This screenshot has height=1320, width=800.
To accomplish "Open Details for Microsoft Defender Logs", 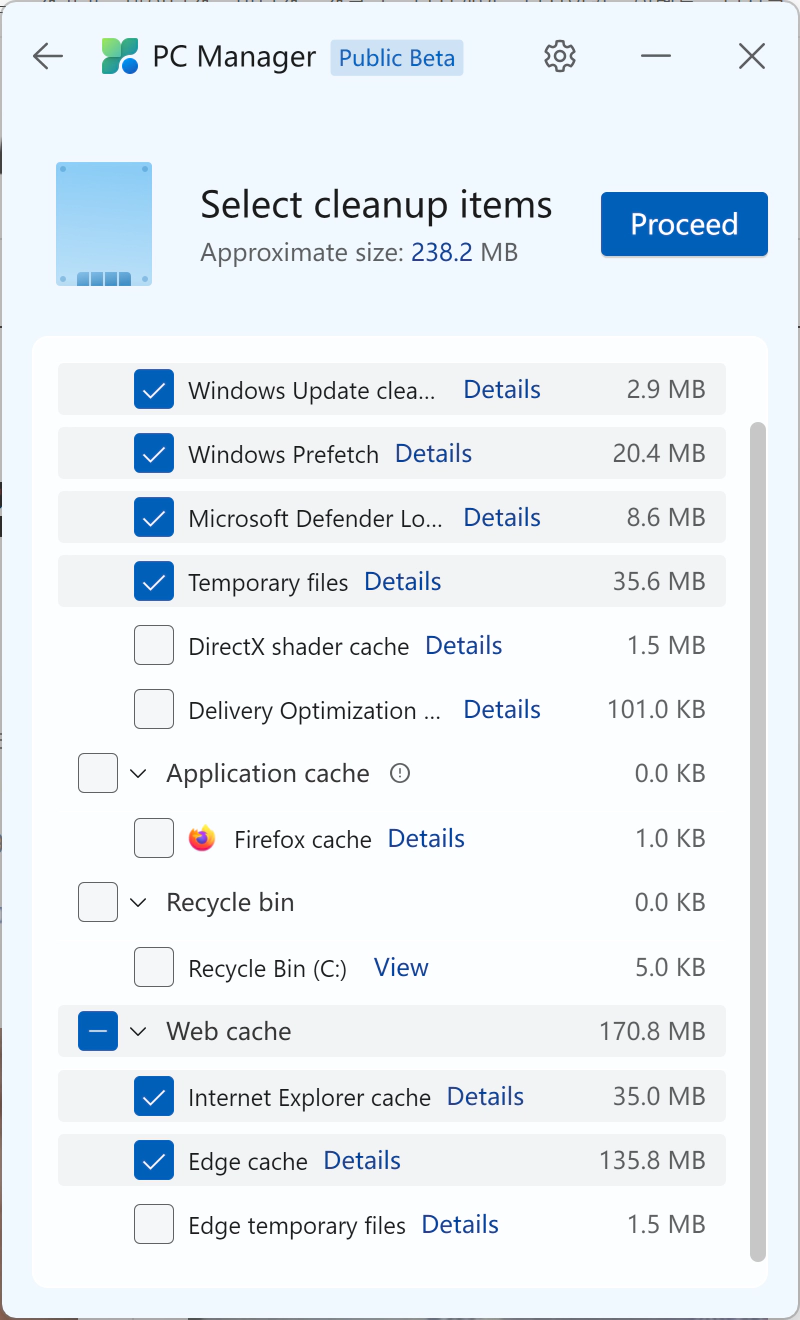I will point(502,517).
